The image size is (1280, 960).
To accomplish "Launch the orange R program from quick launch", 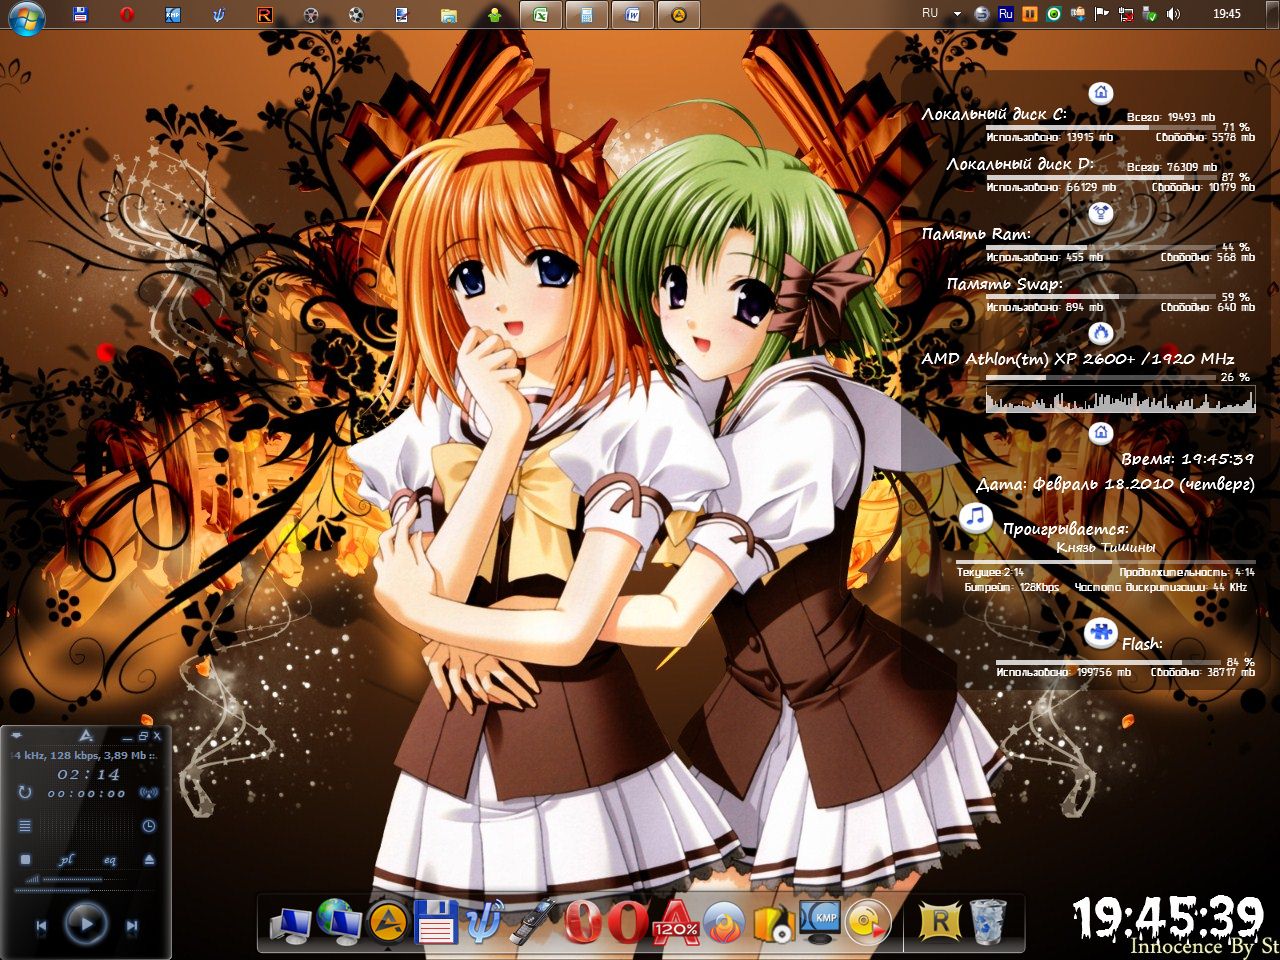I will [265, 14].
